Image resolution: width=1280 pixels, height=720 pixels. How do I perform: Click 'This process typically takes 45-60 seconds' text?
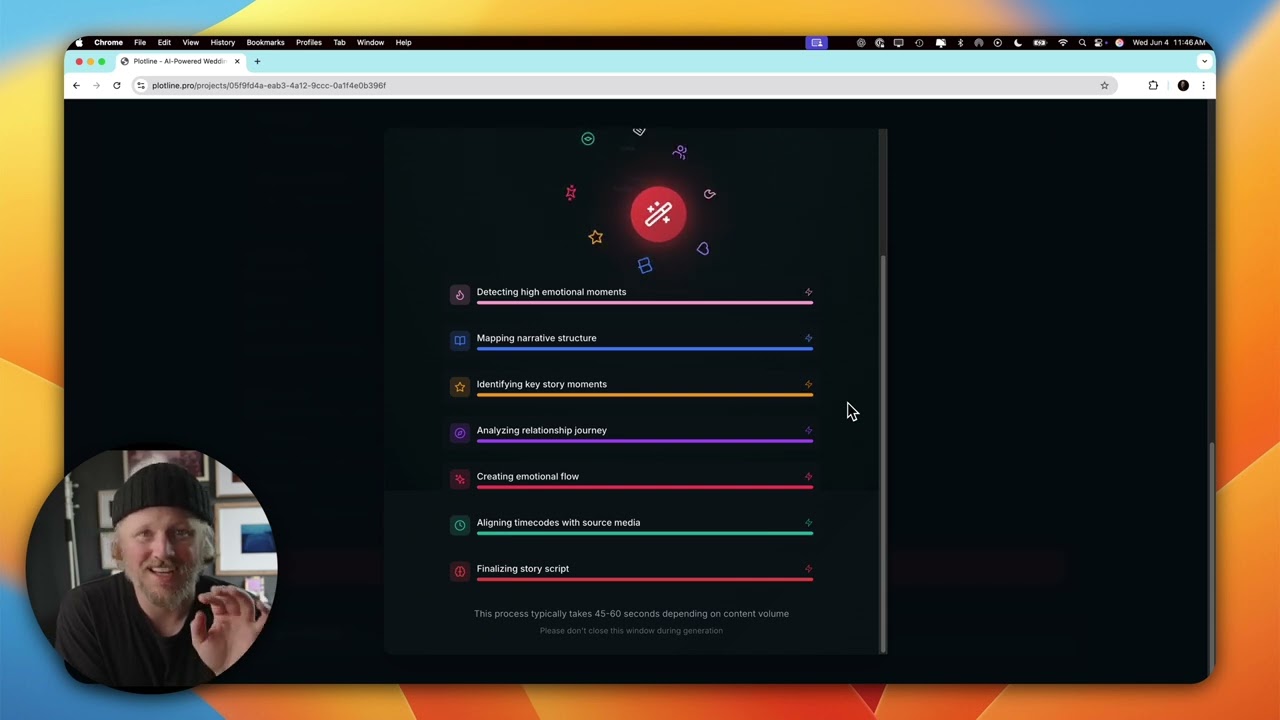coord(631,614)
